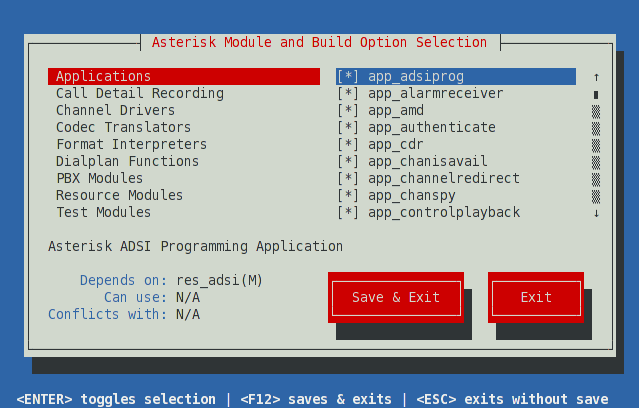The height and width of the screenshot is (408, 639).
Task: Toggle the app_cdr module selection
Action: (348, 145)
